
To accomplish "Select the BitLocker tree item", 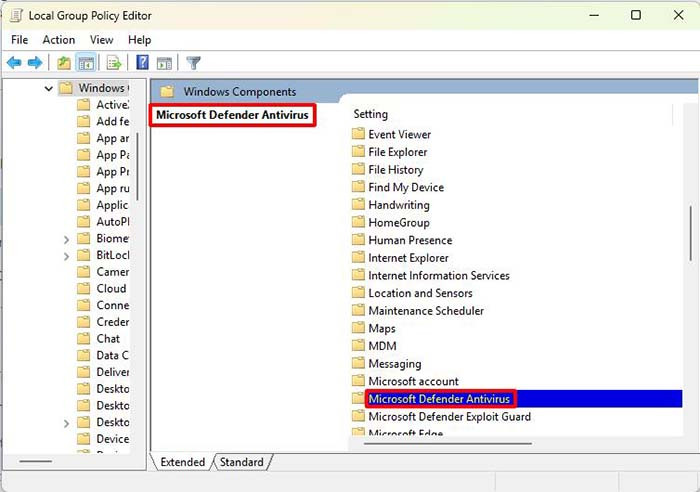I will (112, 255).
